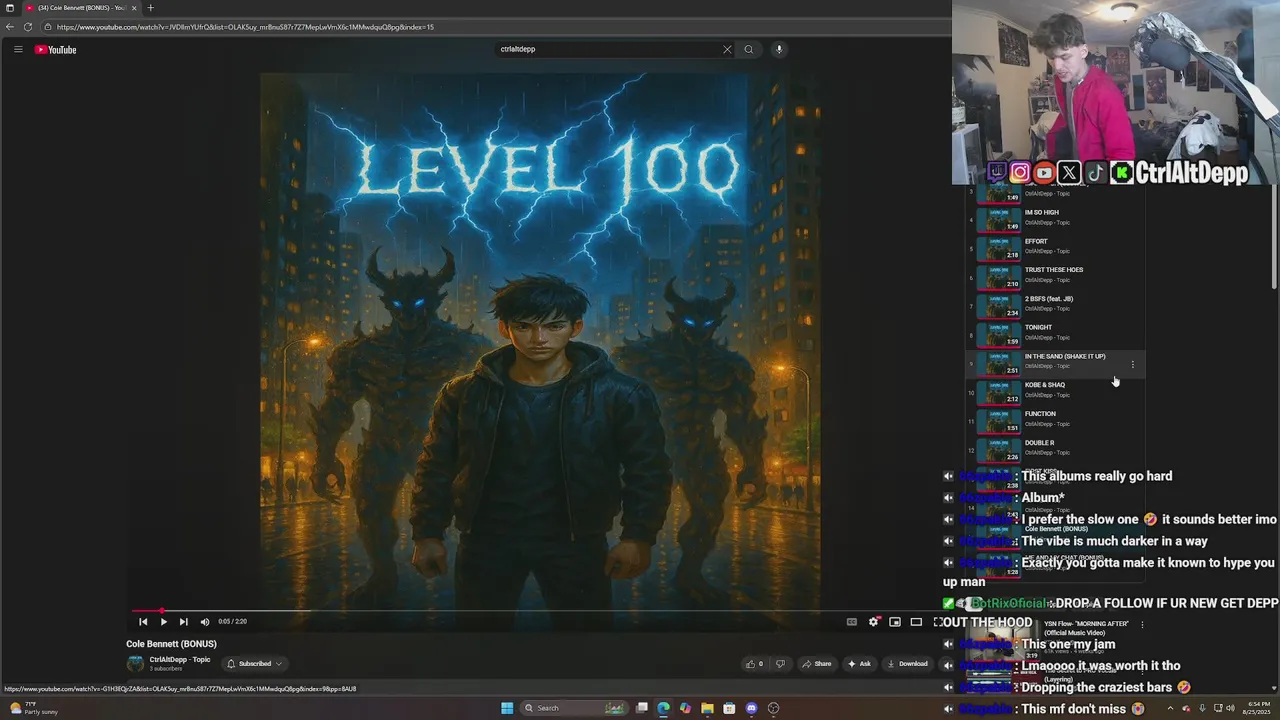Go to YouTube home via the logo
1280x720 pixels.
coord(56,49)
